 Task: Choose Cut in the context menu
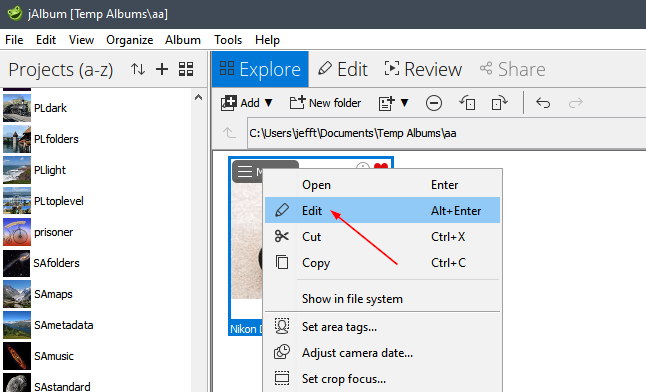tap(382, 237)
